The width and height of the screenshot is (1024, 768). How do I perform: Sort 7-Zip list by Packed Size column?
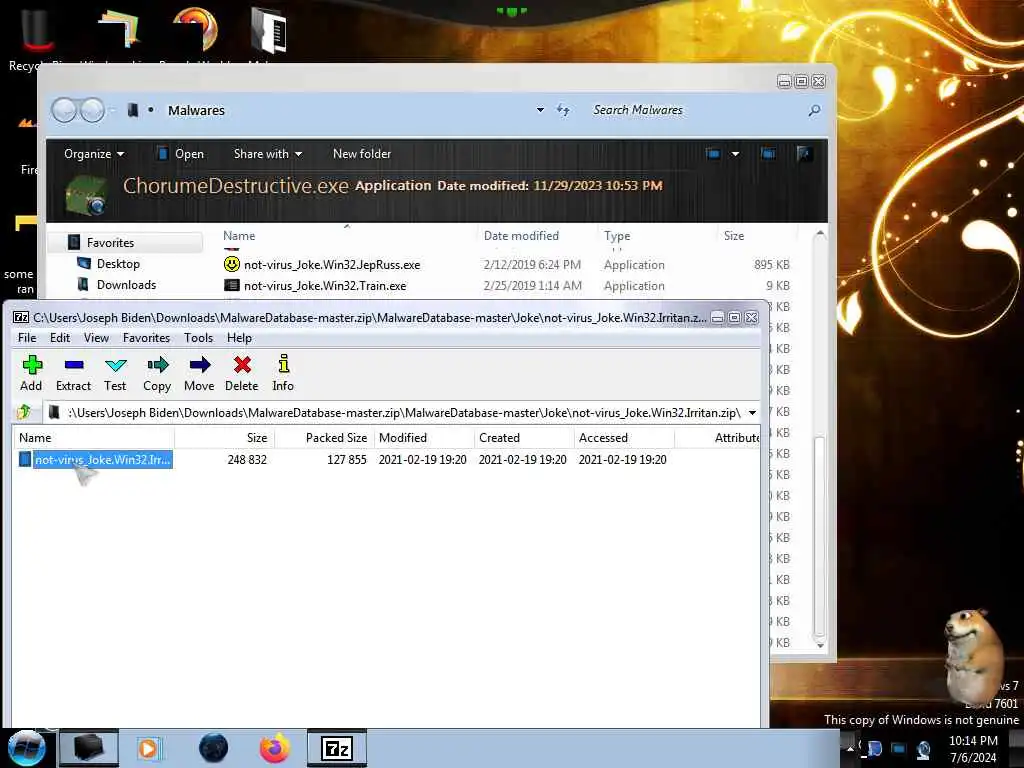point(325,438)
